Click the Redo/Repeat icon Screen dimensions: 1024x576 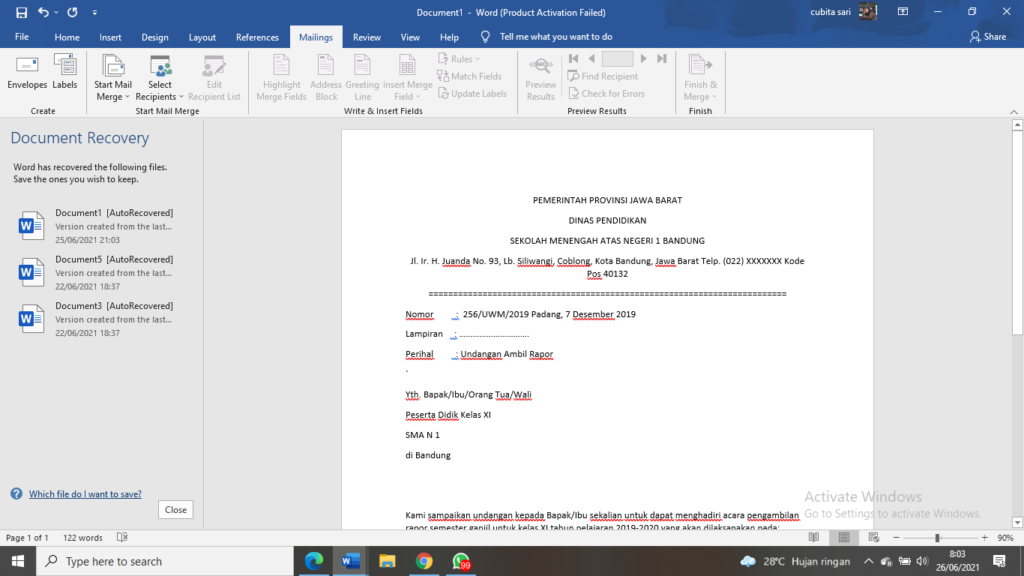coord(72,12)
